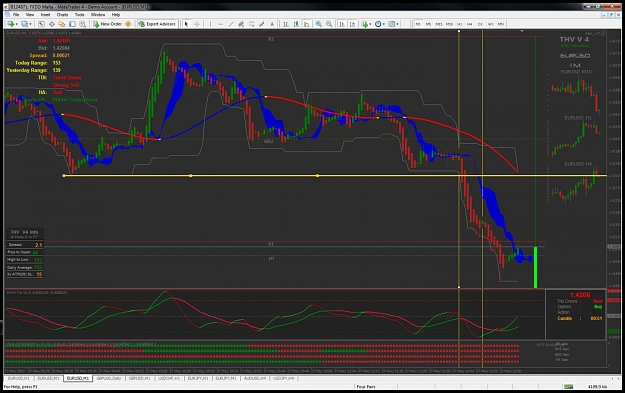
Task: Zoom in on the chart
Action: point(319,24)
